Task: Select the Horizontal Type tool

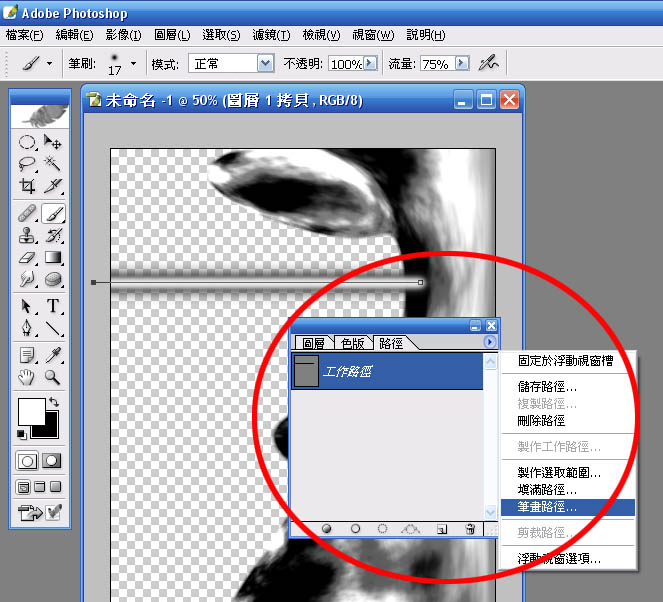Action: tap(53, 306)
